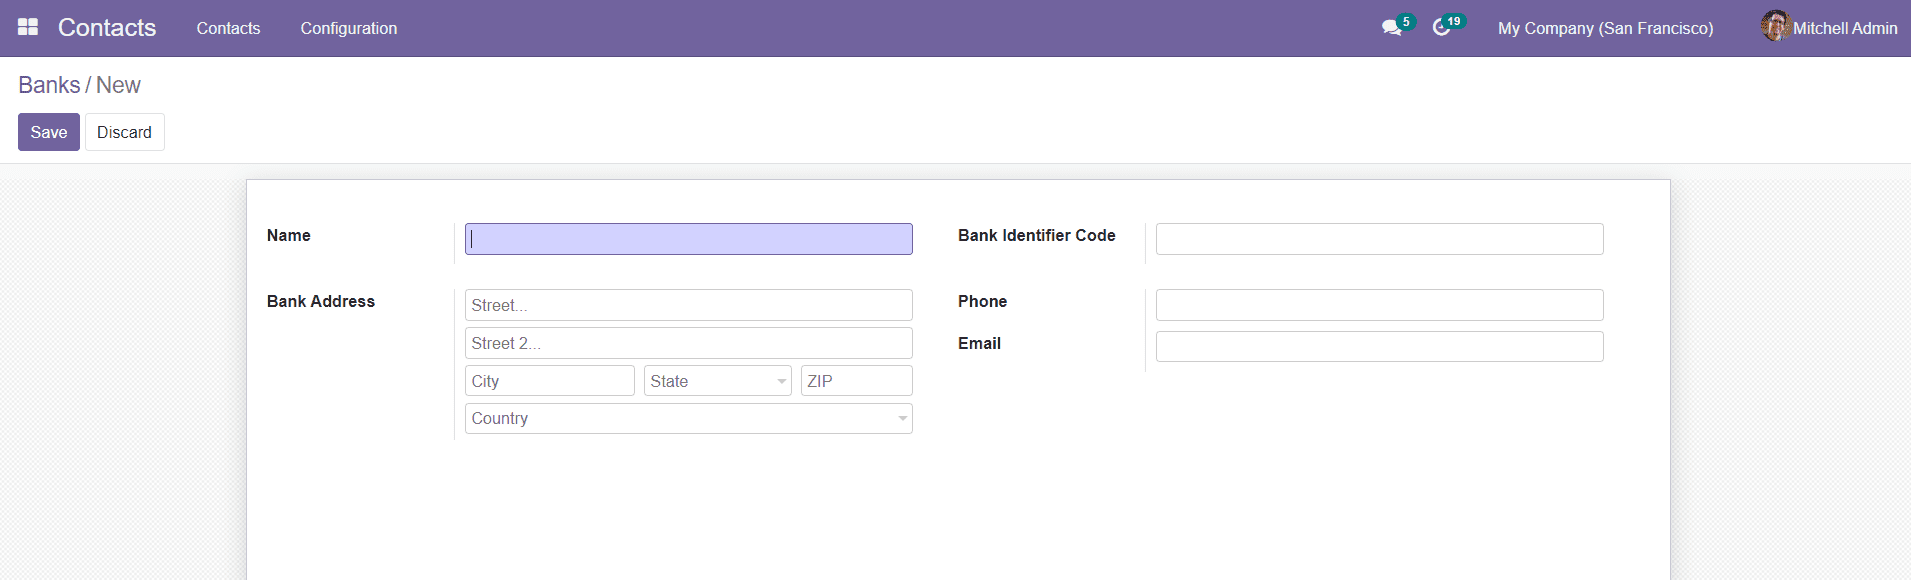Expand the State dropdown arrow
The height and width of the screenshot is (580, 1911).
point(779,381)
